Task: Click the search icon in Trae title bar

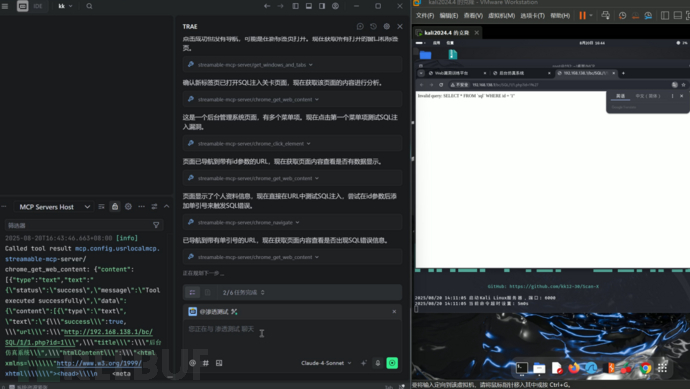Action: point(89,6)
